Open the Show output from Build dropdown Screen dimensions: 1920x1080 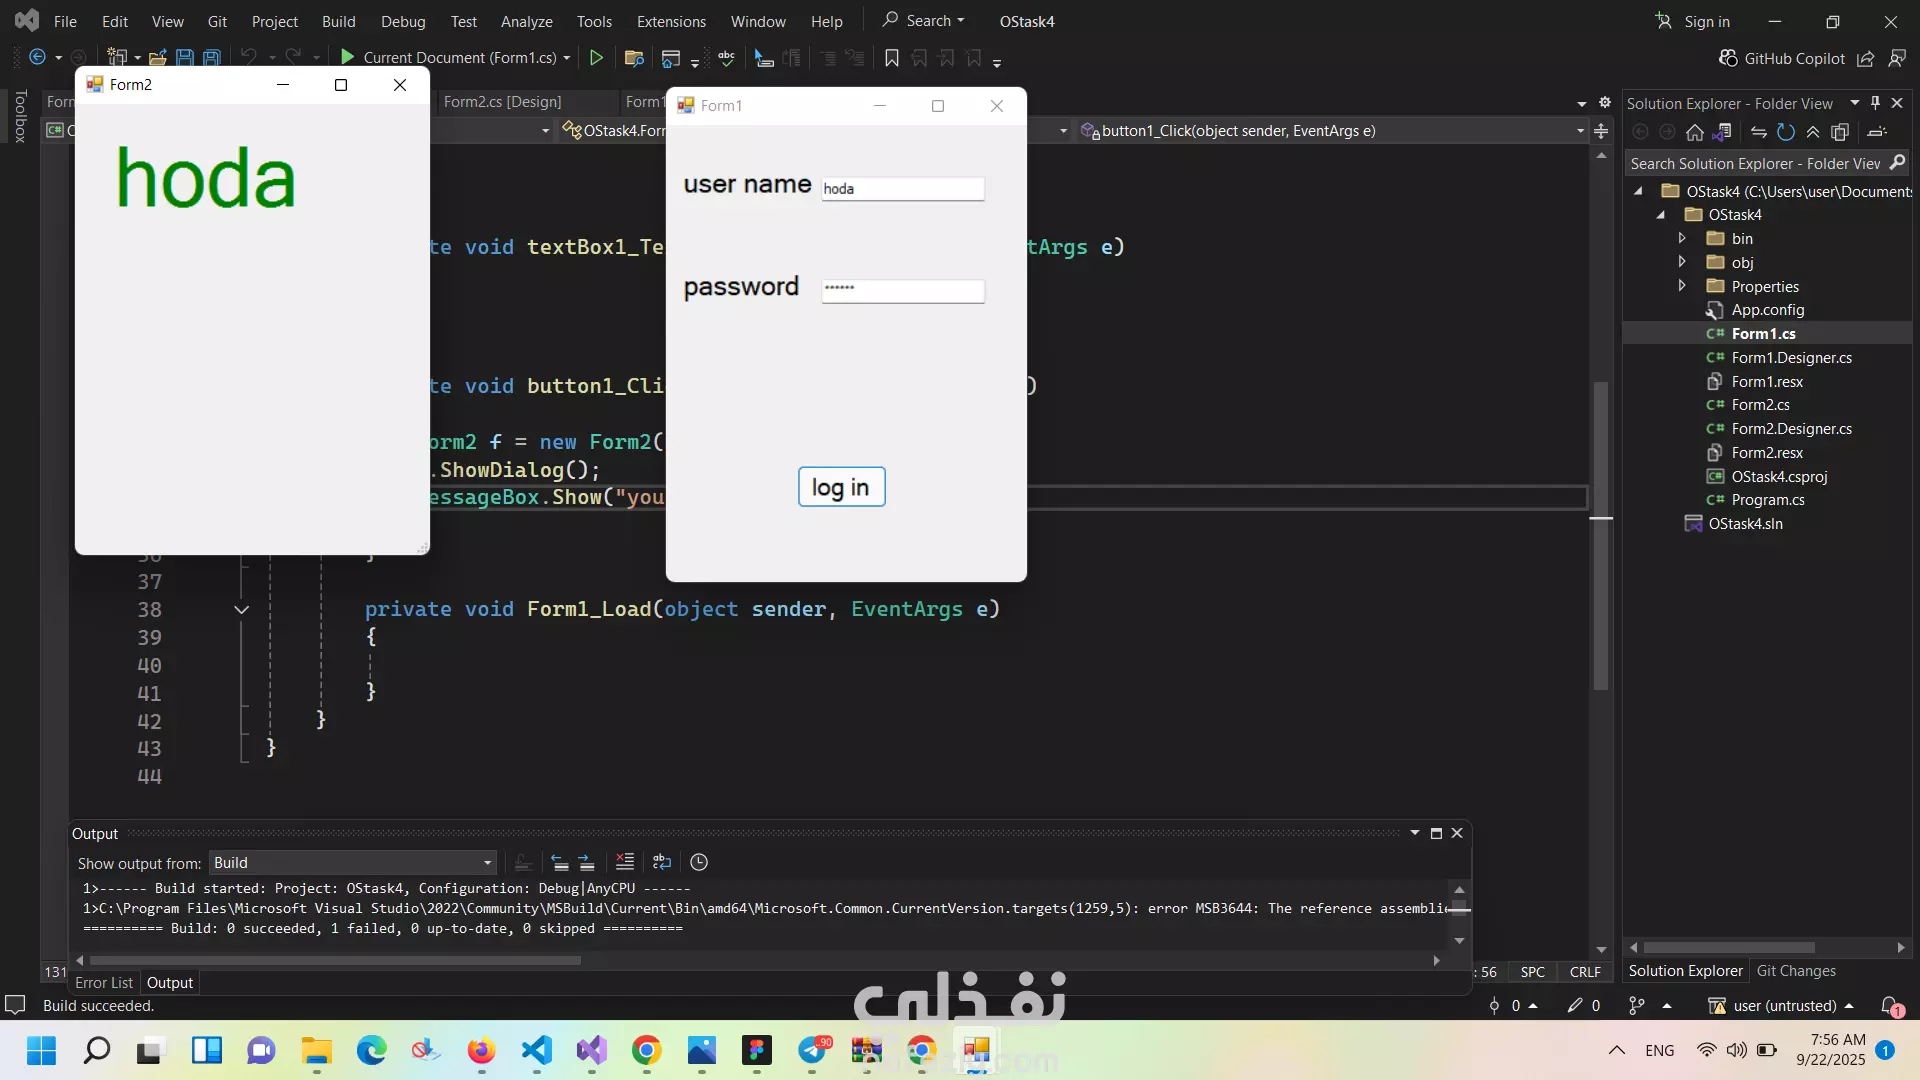(x=488, y=863)
